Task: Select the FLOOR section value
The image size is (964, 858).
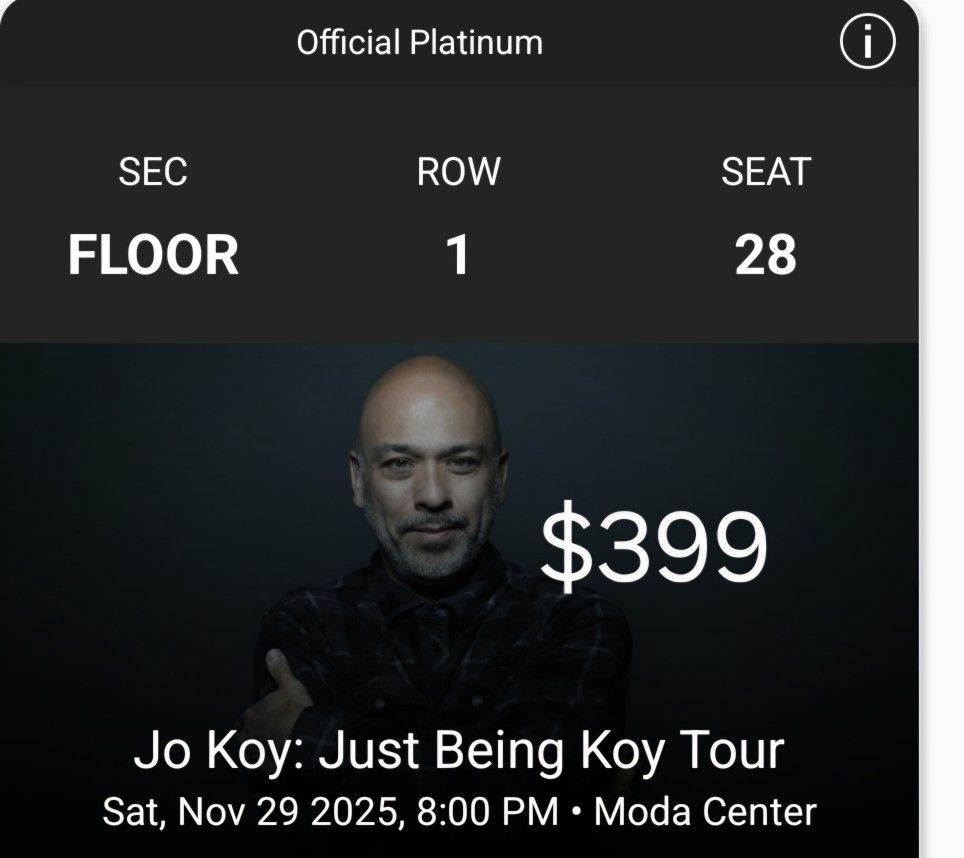Action: (x=154, y=255)
